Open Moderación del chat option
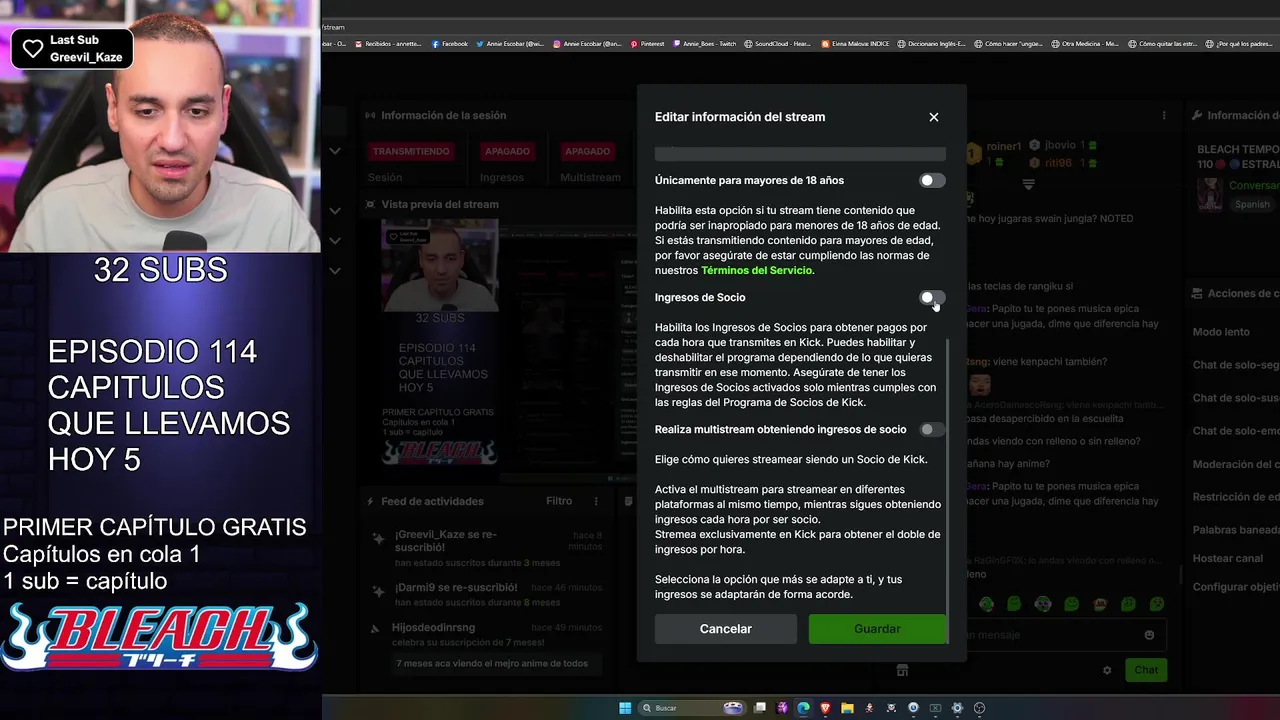The width and height of the screenshot is (1280, 720). click(1236, 464)
